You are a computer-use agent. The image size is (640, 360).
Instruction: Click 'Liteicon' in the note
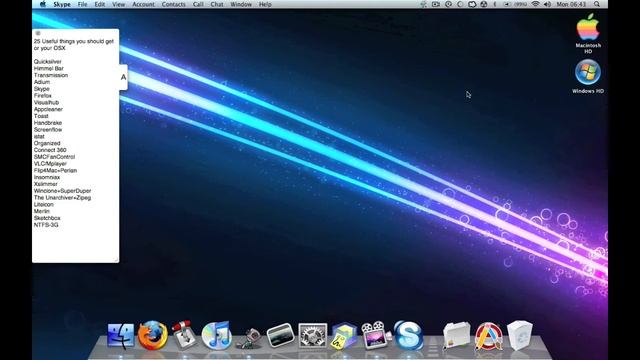tap(44, 204)
